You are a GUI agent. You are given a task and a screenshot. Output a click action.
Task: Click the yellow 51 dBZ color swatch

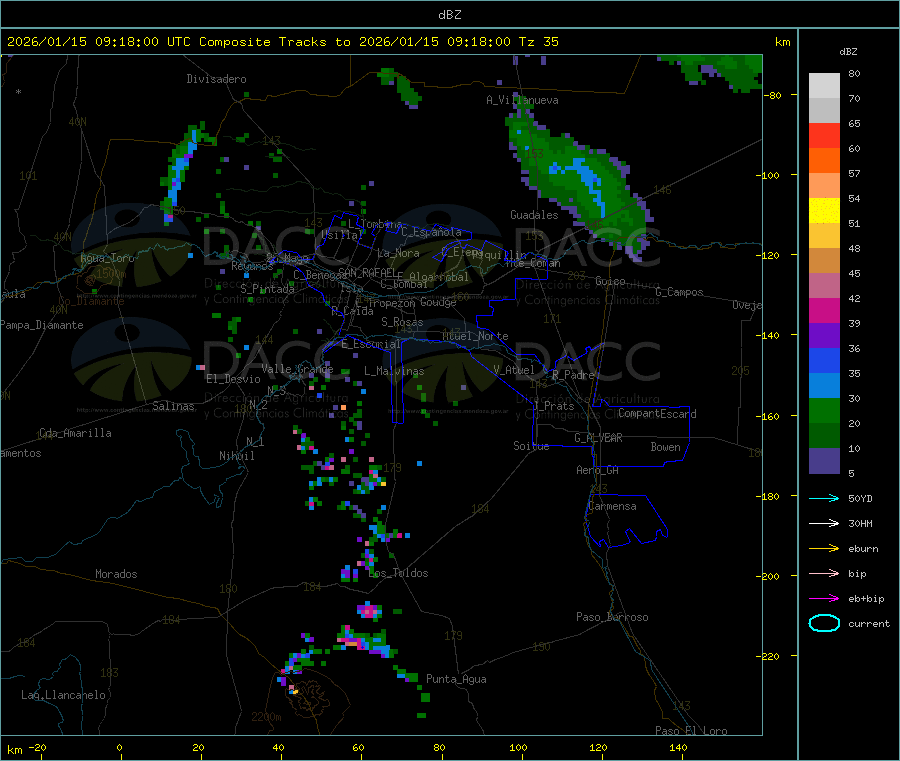824,211
